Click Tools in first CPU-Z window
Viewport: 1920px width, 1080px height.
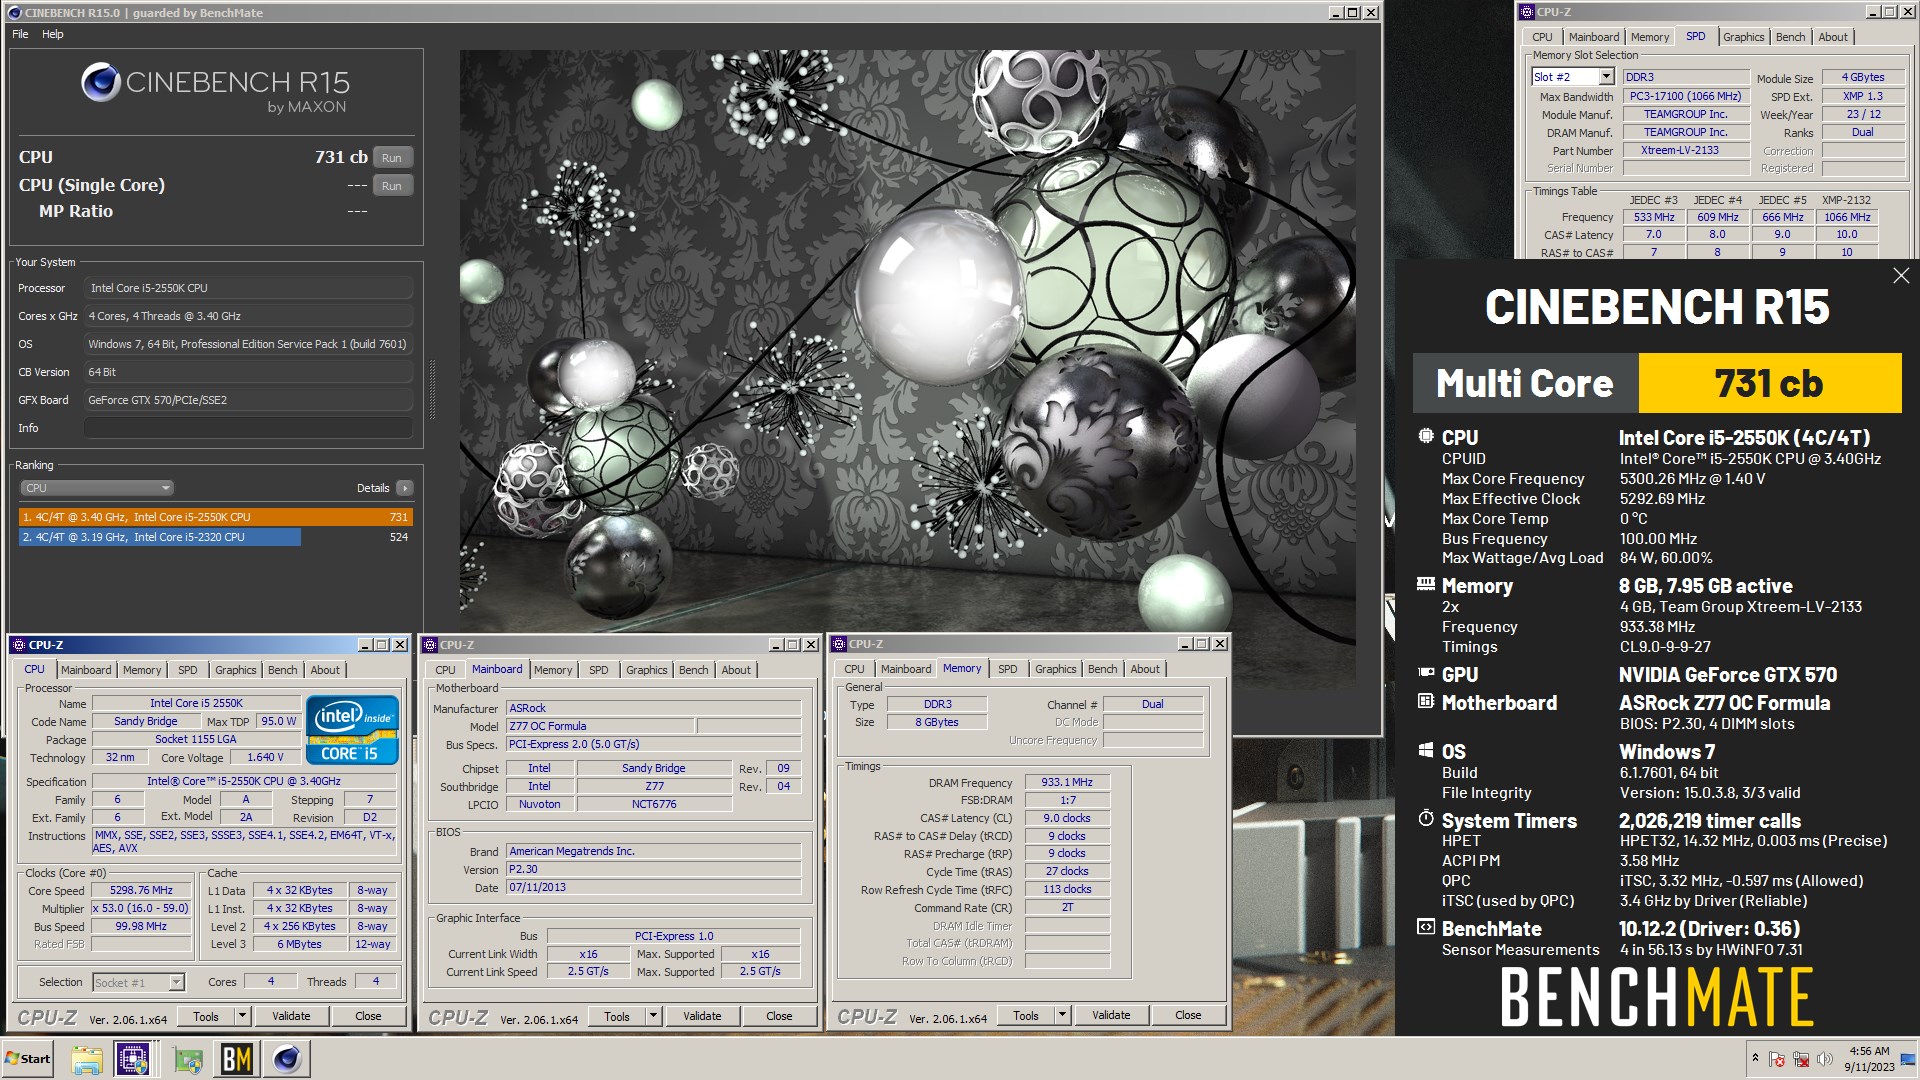click(206, 1016)
